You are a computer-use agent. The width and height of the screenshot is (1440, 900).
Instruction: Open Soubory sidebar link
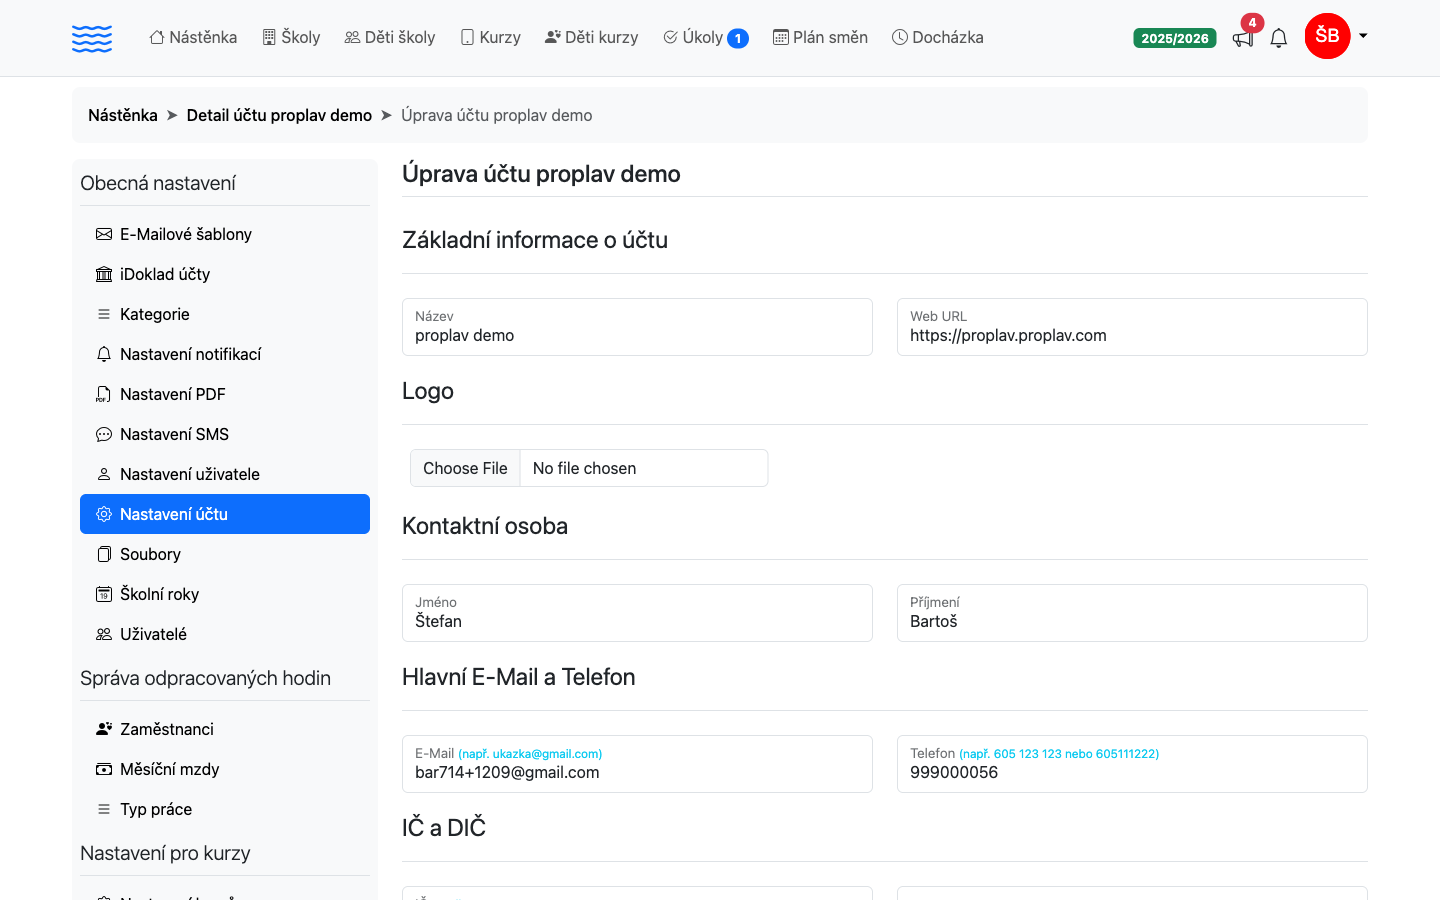coord(225,554)
